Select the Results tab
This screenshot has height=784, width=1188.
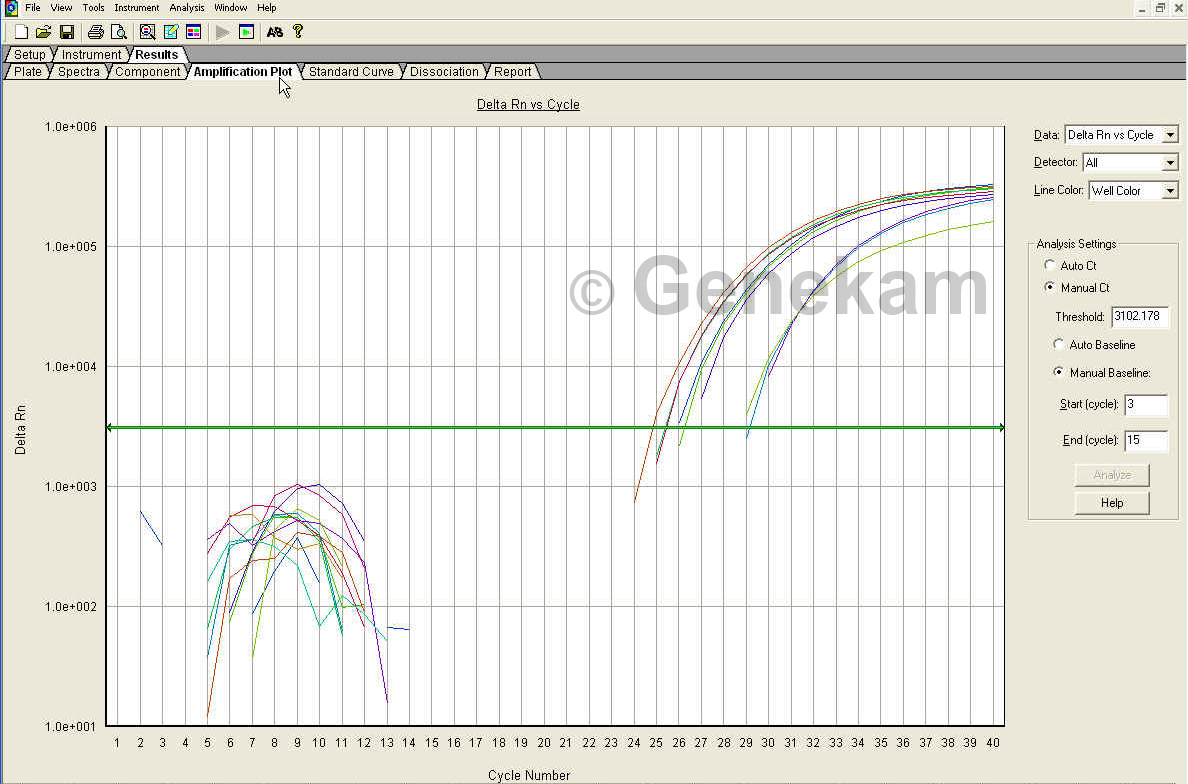tap(157, 55)
